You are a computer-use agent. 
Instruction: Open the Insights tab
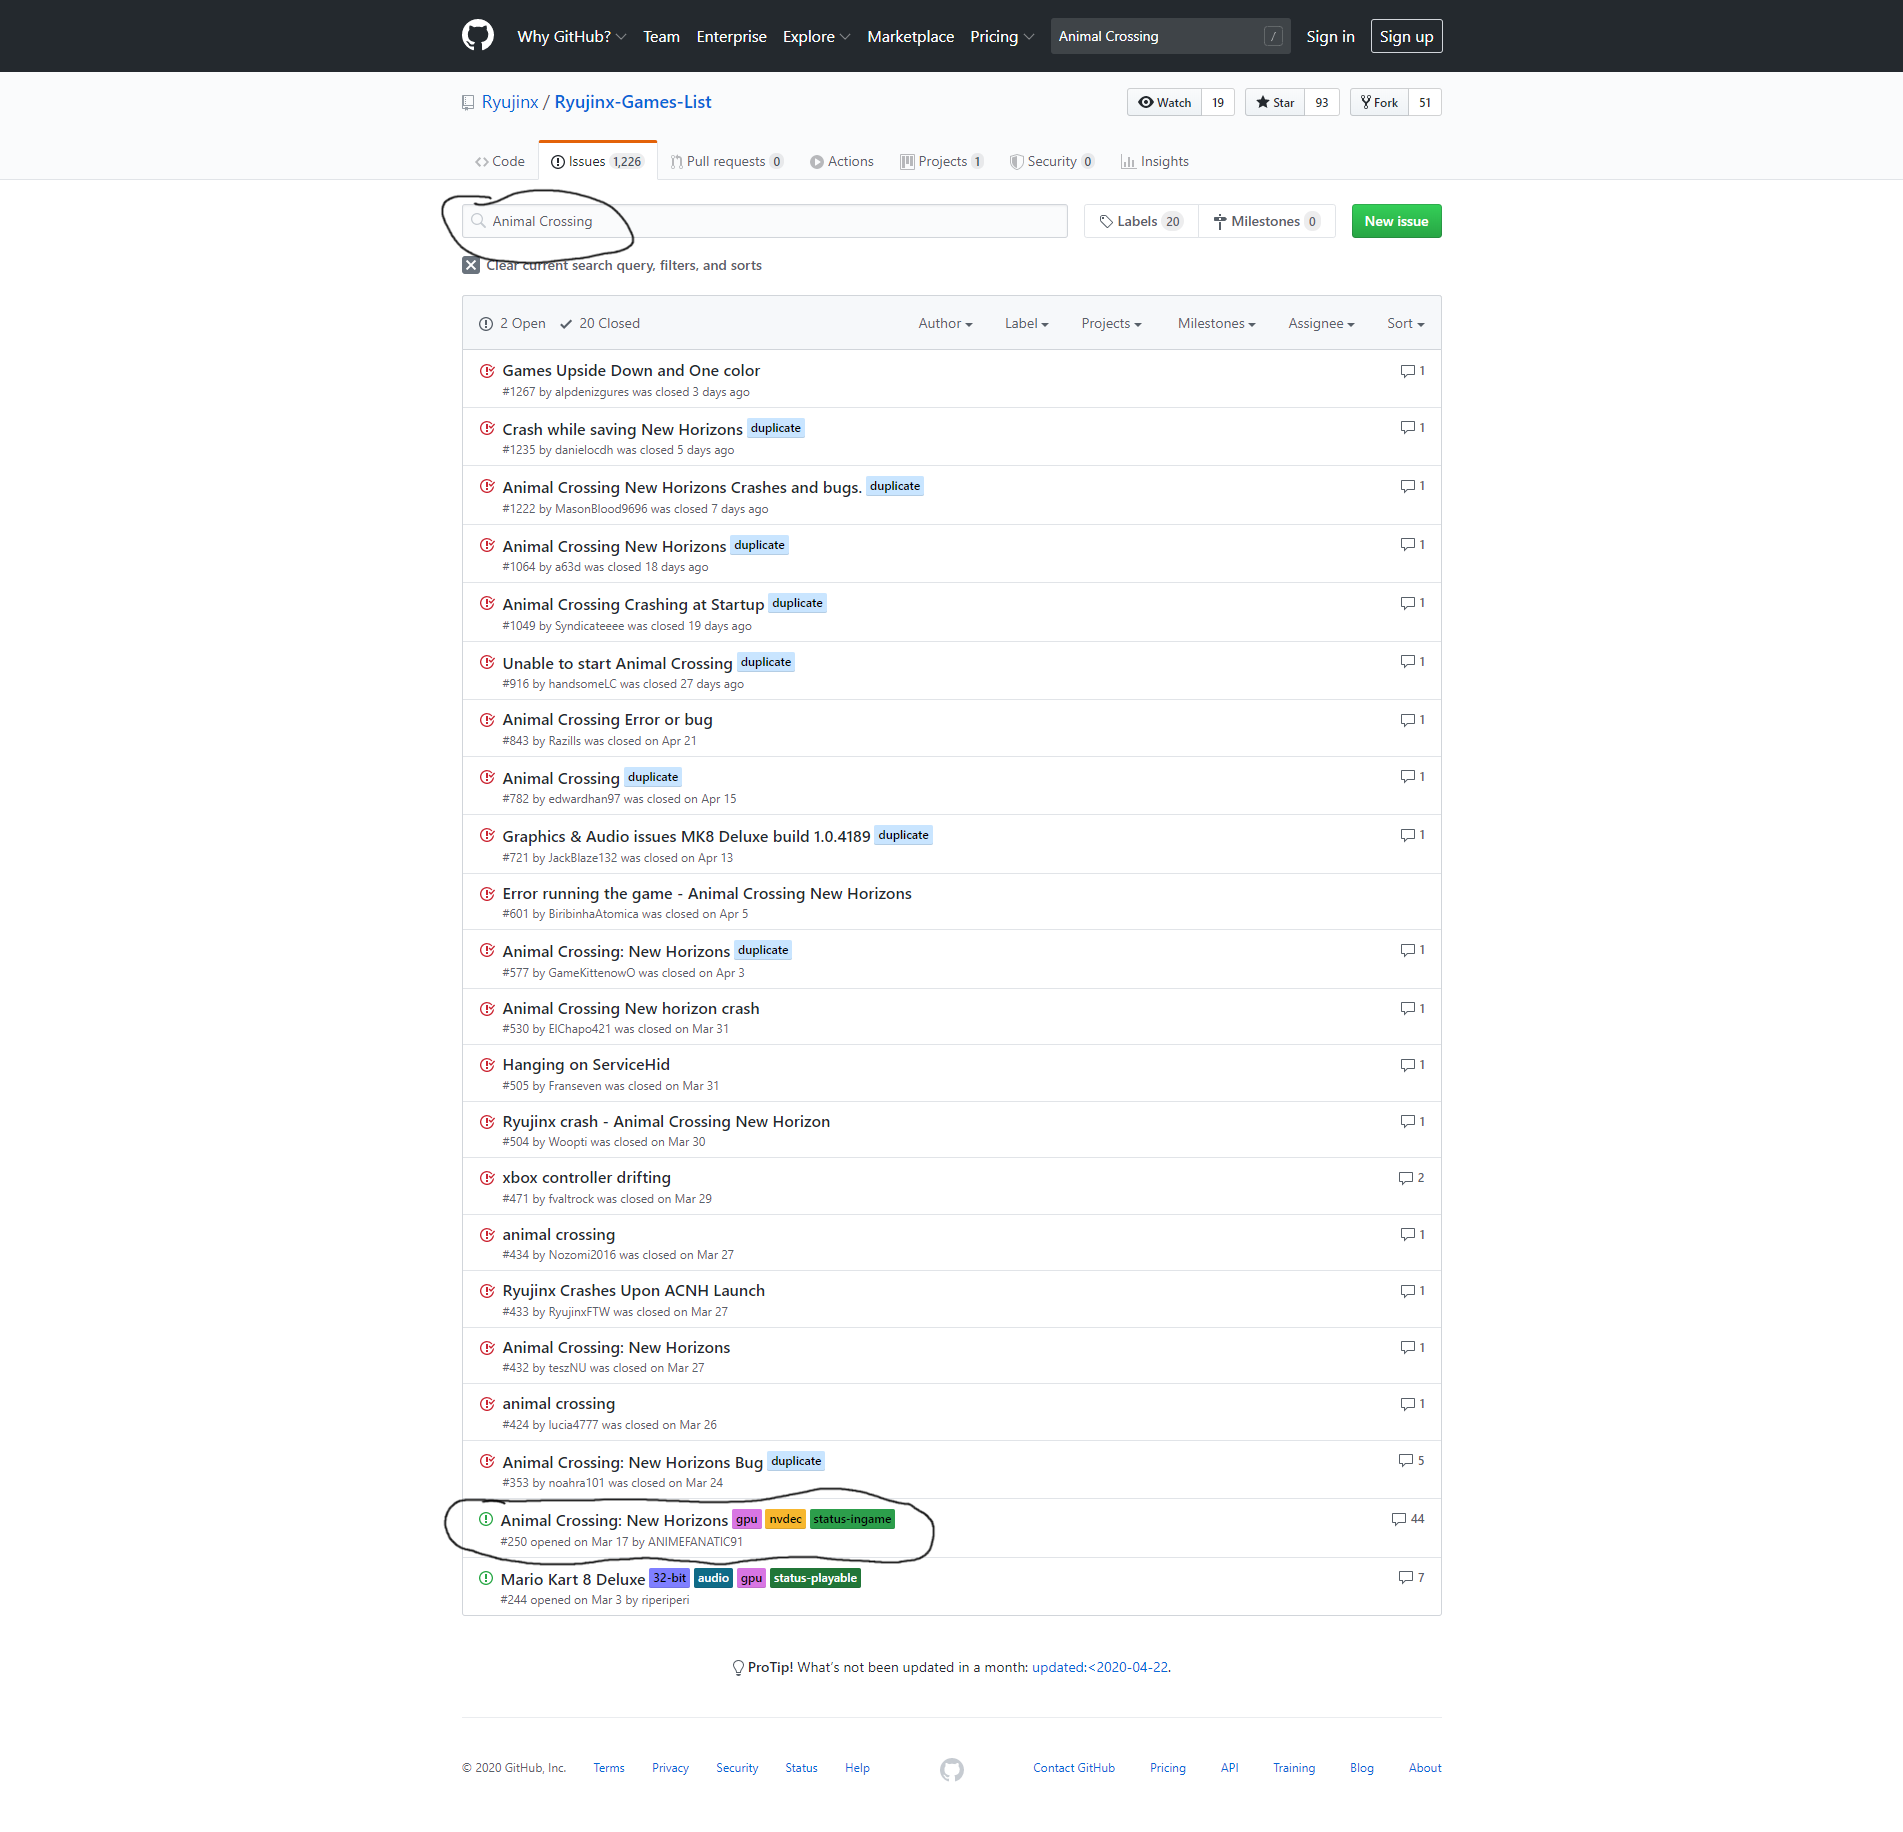pyautogui.click(x=1155, y=161)
